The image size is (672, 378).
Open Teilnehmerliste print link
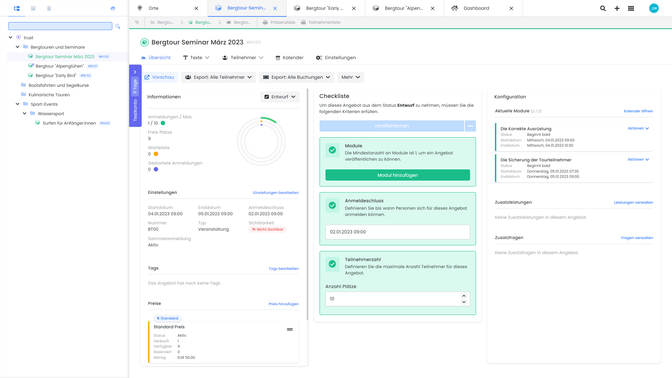click(321, 22)
